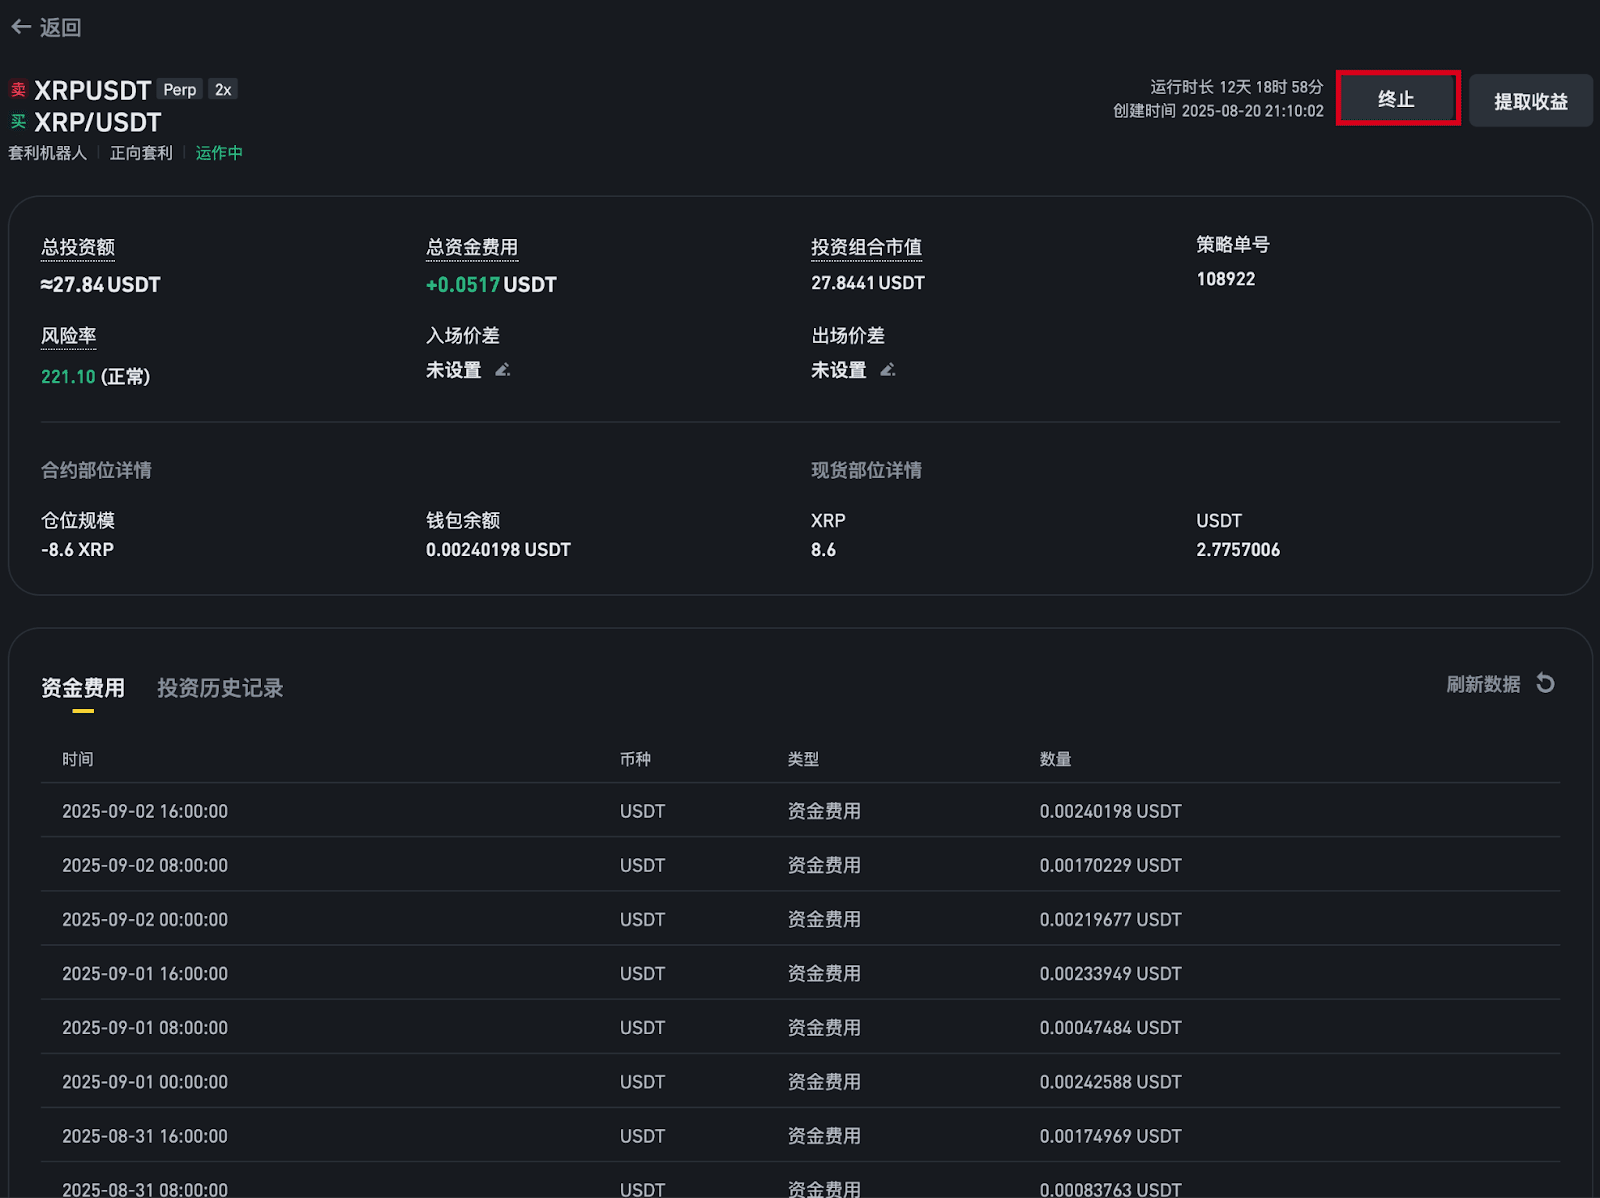Click the 买 buy badge next to XRP/USDT
The height and width of the screenshot is (1198, 1600).
(x=16, y=122)
